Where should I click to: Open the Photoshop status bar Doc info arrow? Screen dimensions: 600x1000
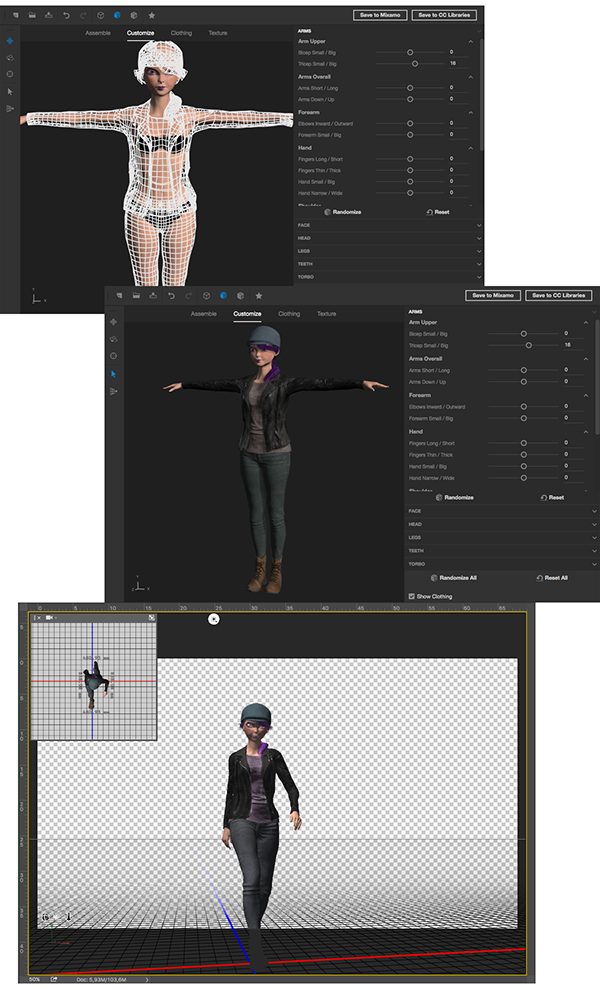point(147,980)
